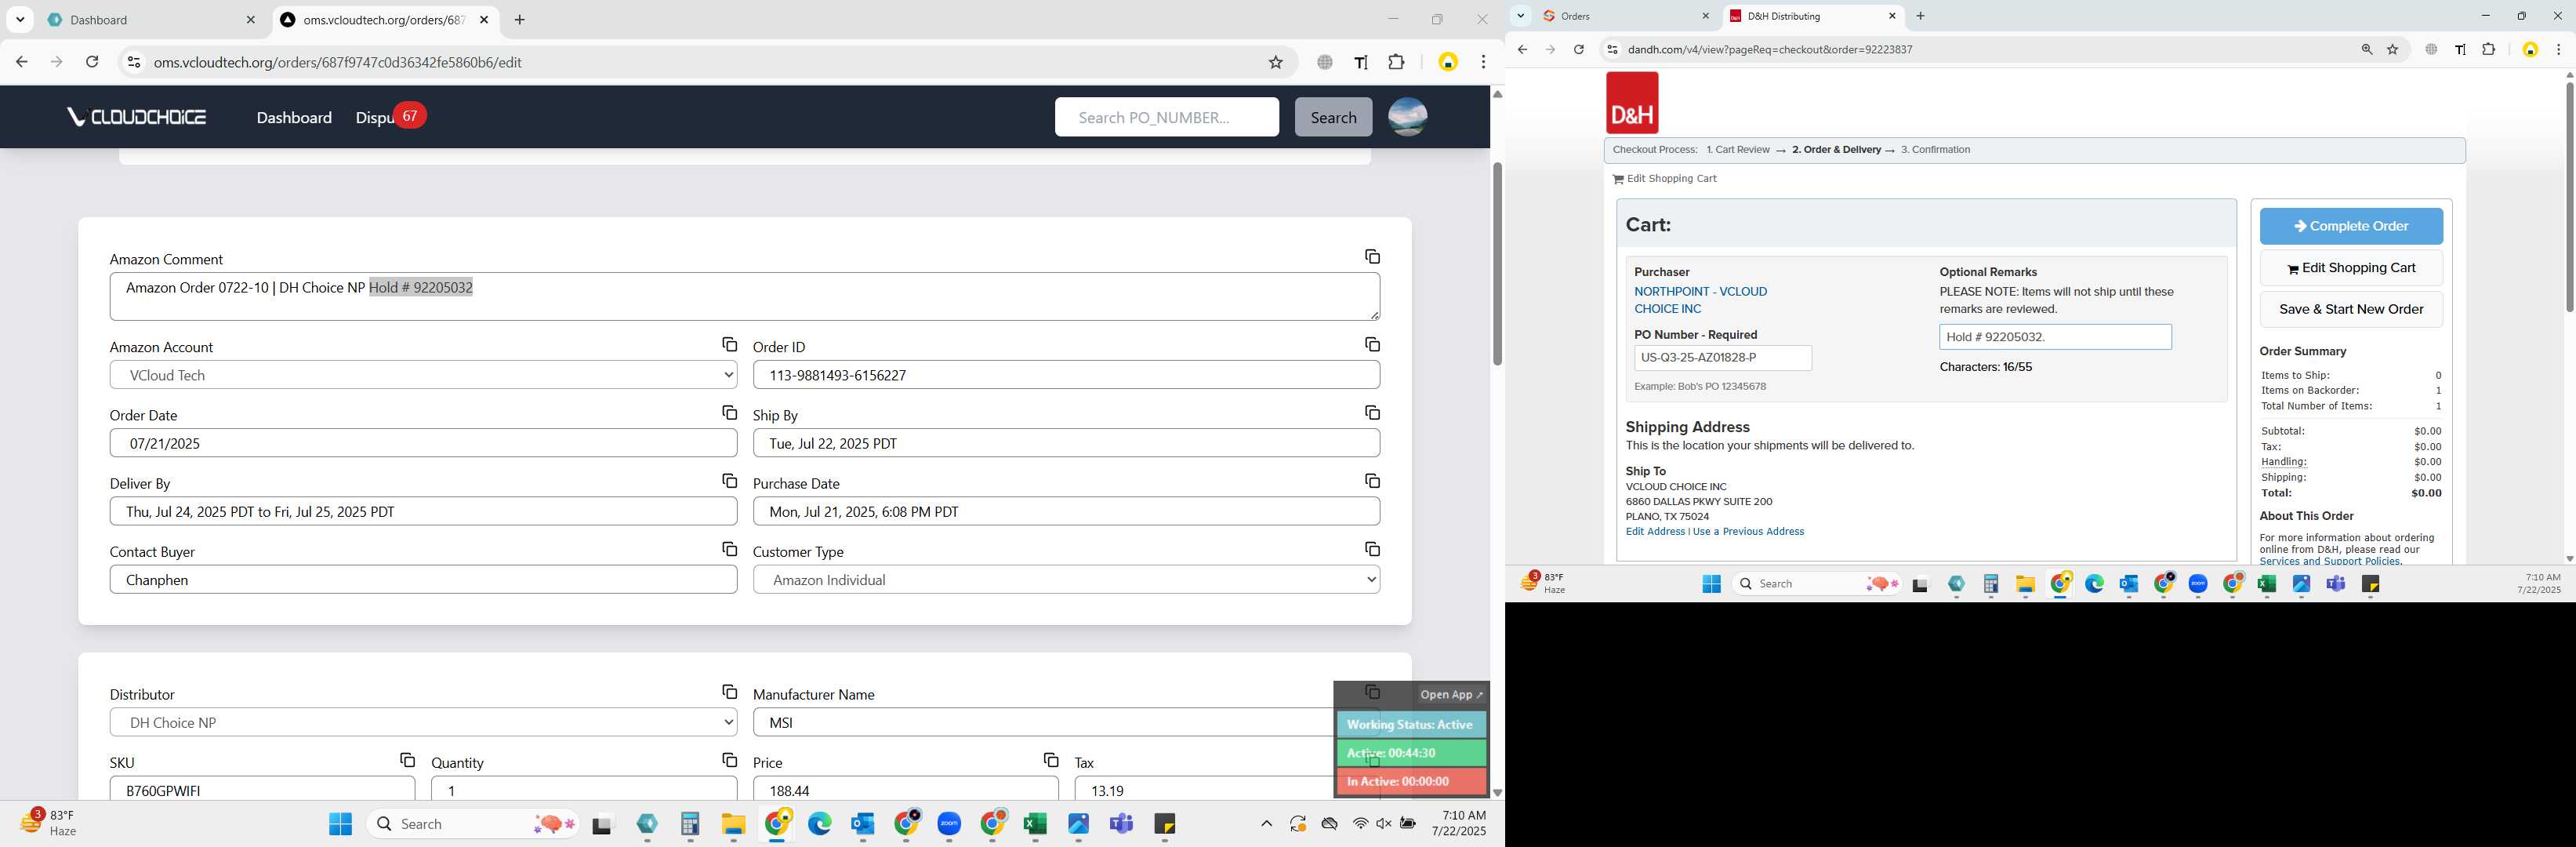
Task: Copy the Customer Type value
Action: click(1372, 549)
